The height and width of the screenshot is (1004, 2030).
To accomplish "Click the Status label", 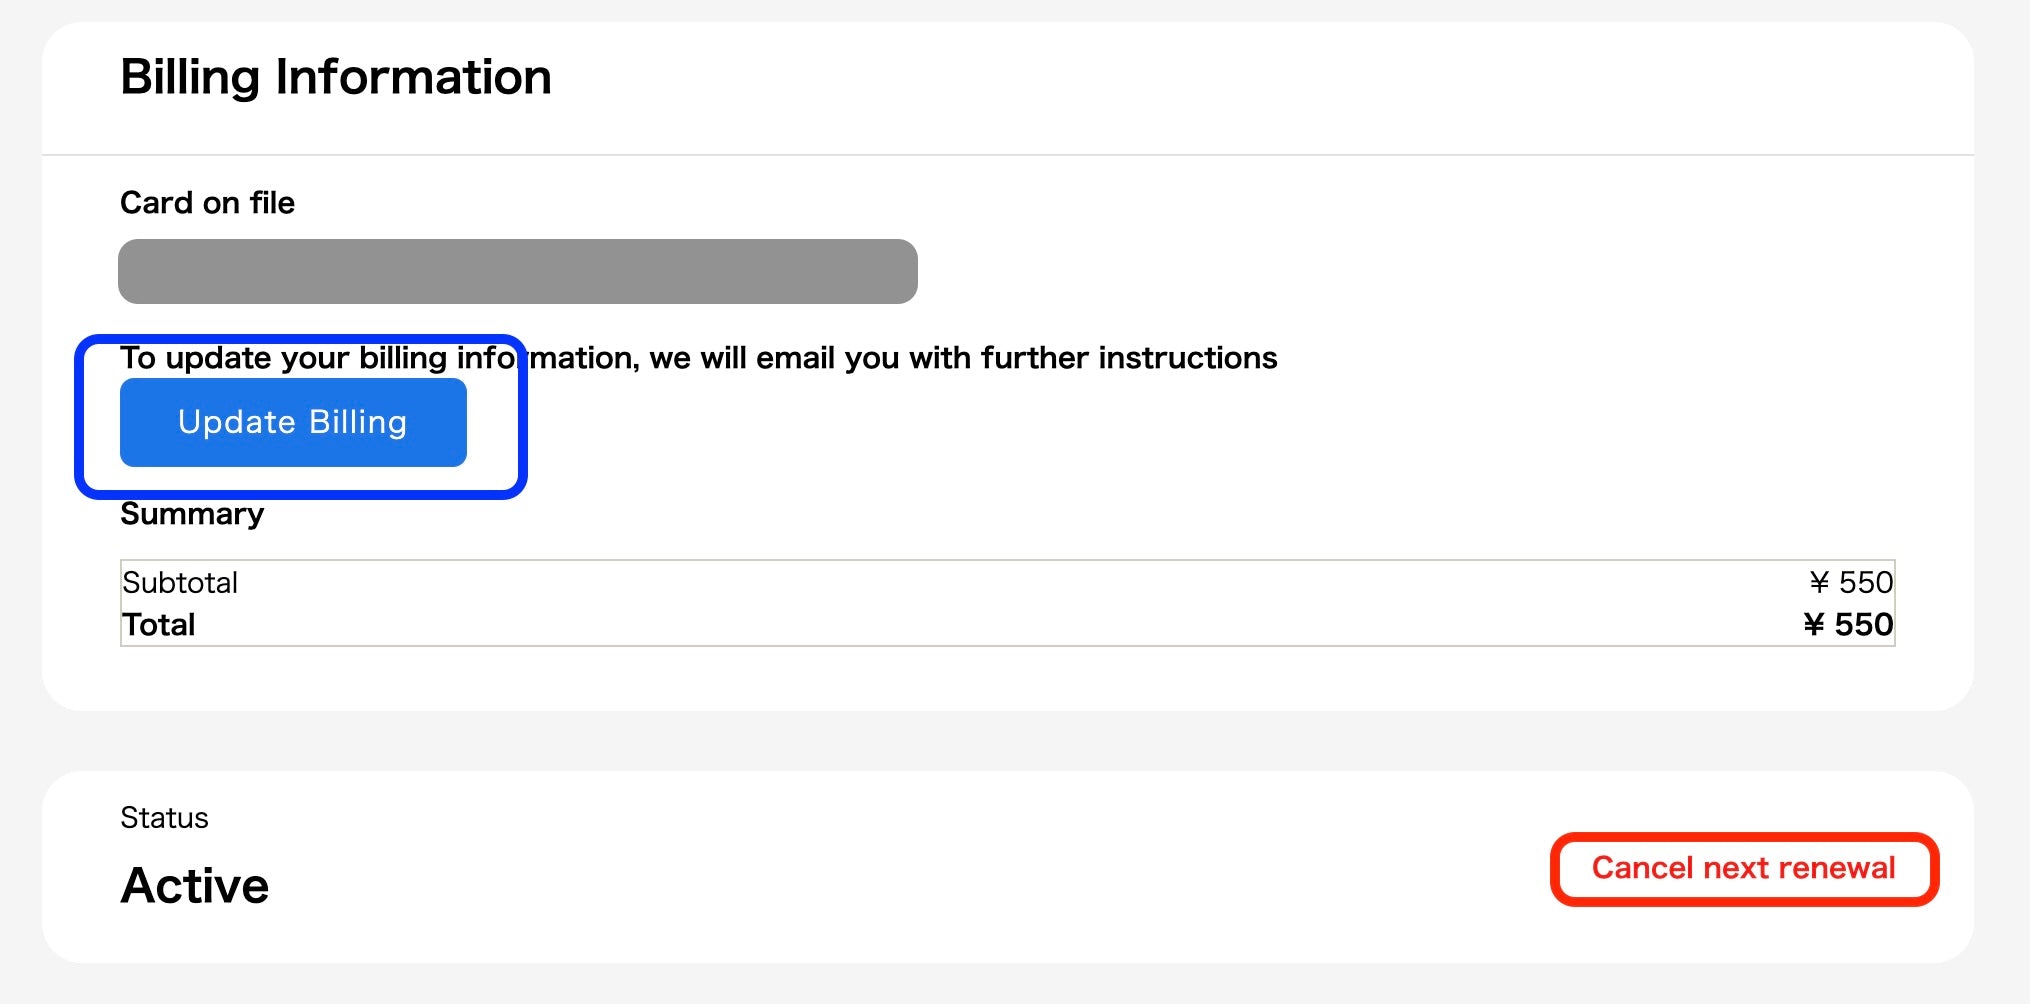I will tap(164, 818).
